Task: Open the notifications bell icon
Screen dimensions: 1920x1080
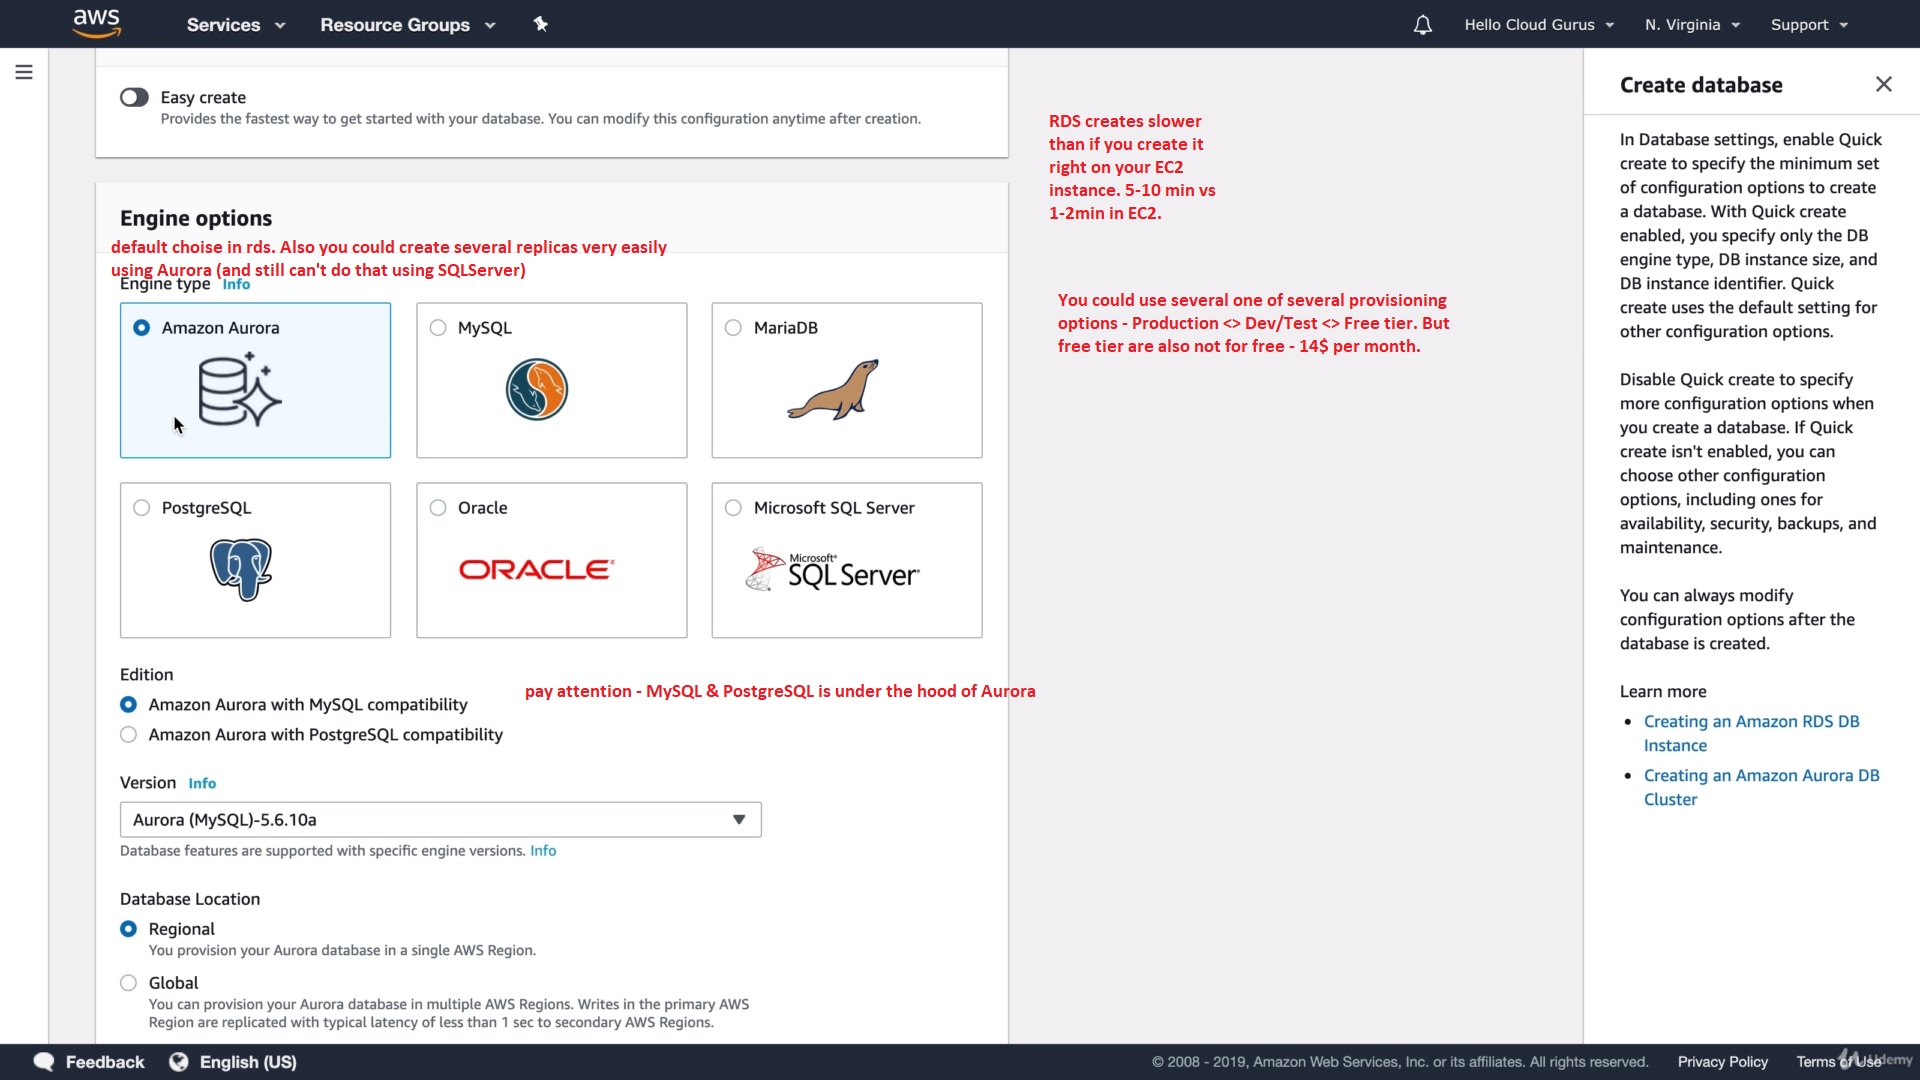Action: click(1422, 25)
